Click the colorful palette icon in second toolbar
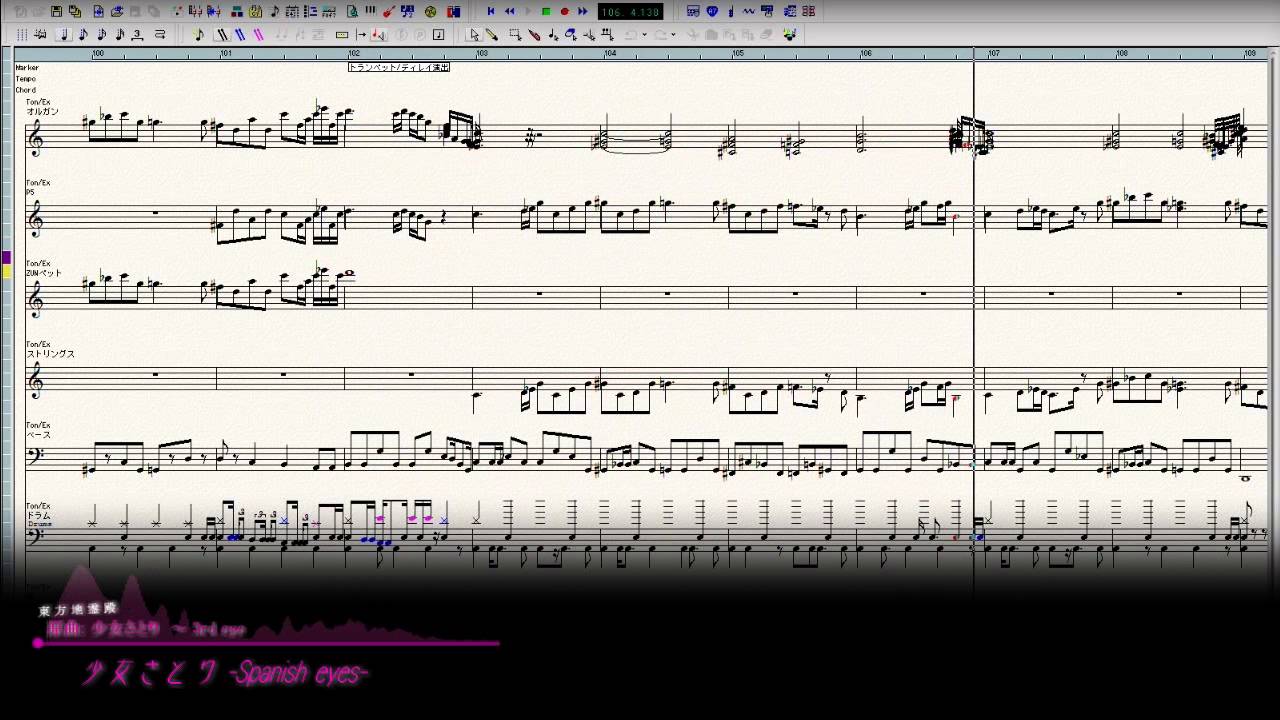 (790, 34)
